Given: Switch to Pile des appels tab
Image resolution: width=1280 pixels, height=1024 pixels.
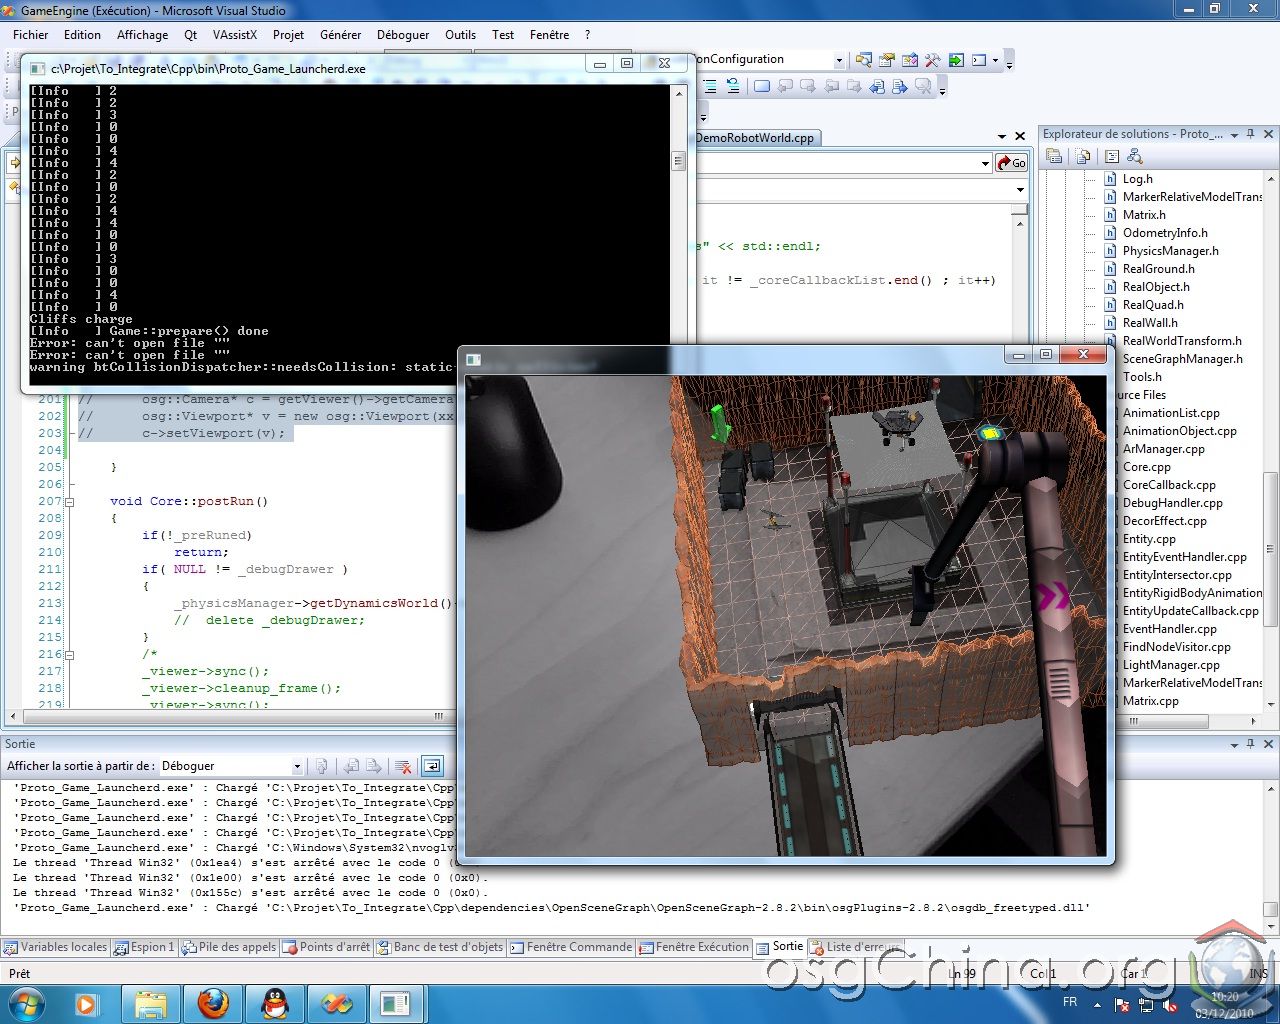Looking at the screenshot, I should [x=229, y=946].
